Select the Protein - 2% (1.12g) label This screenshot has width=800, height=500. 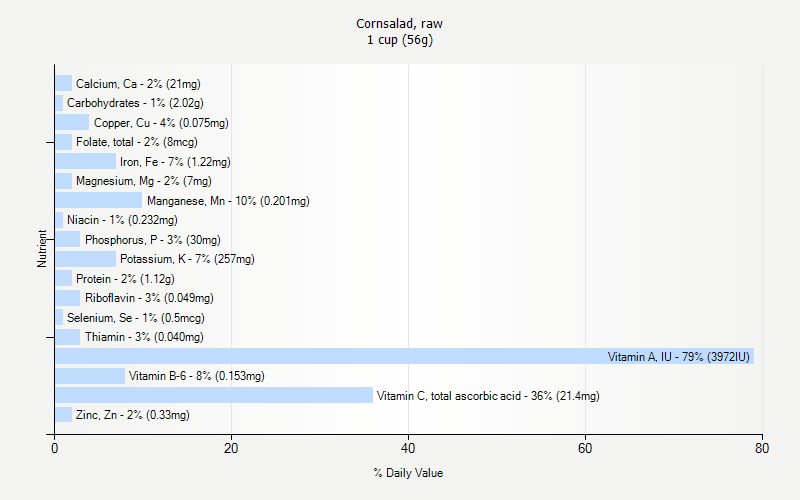[x=125, y=279]
